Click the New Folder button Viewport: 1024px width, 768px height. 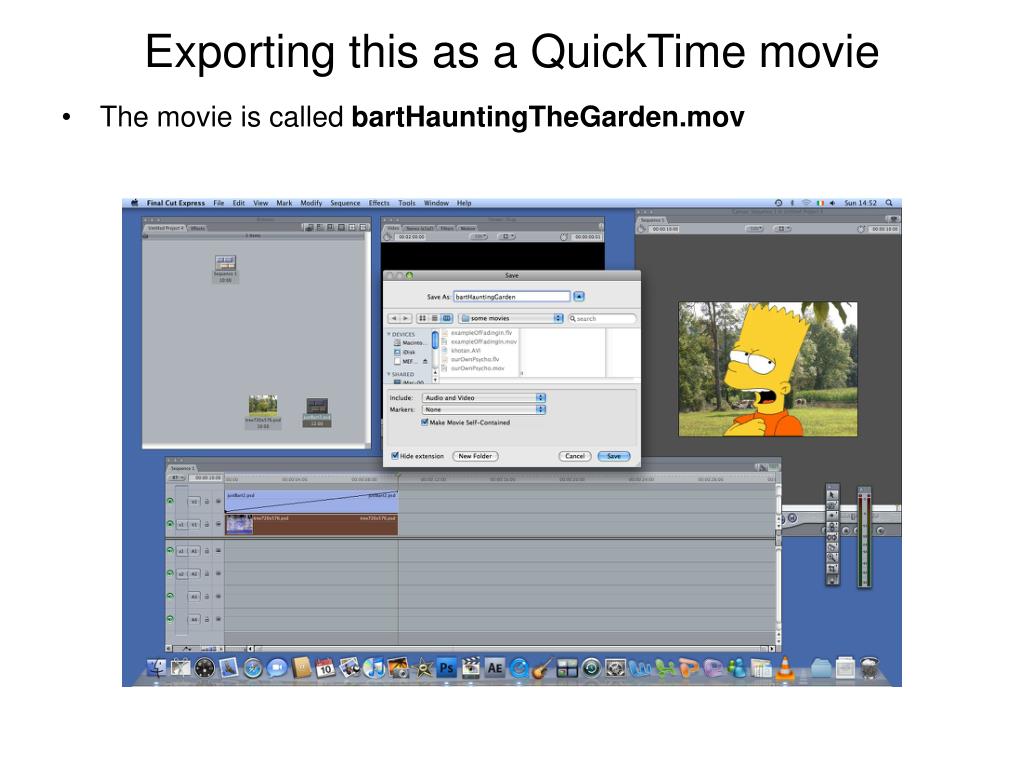(x=475, y=456)
